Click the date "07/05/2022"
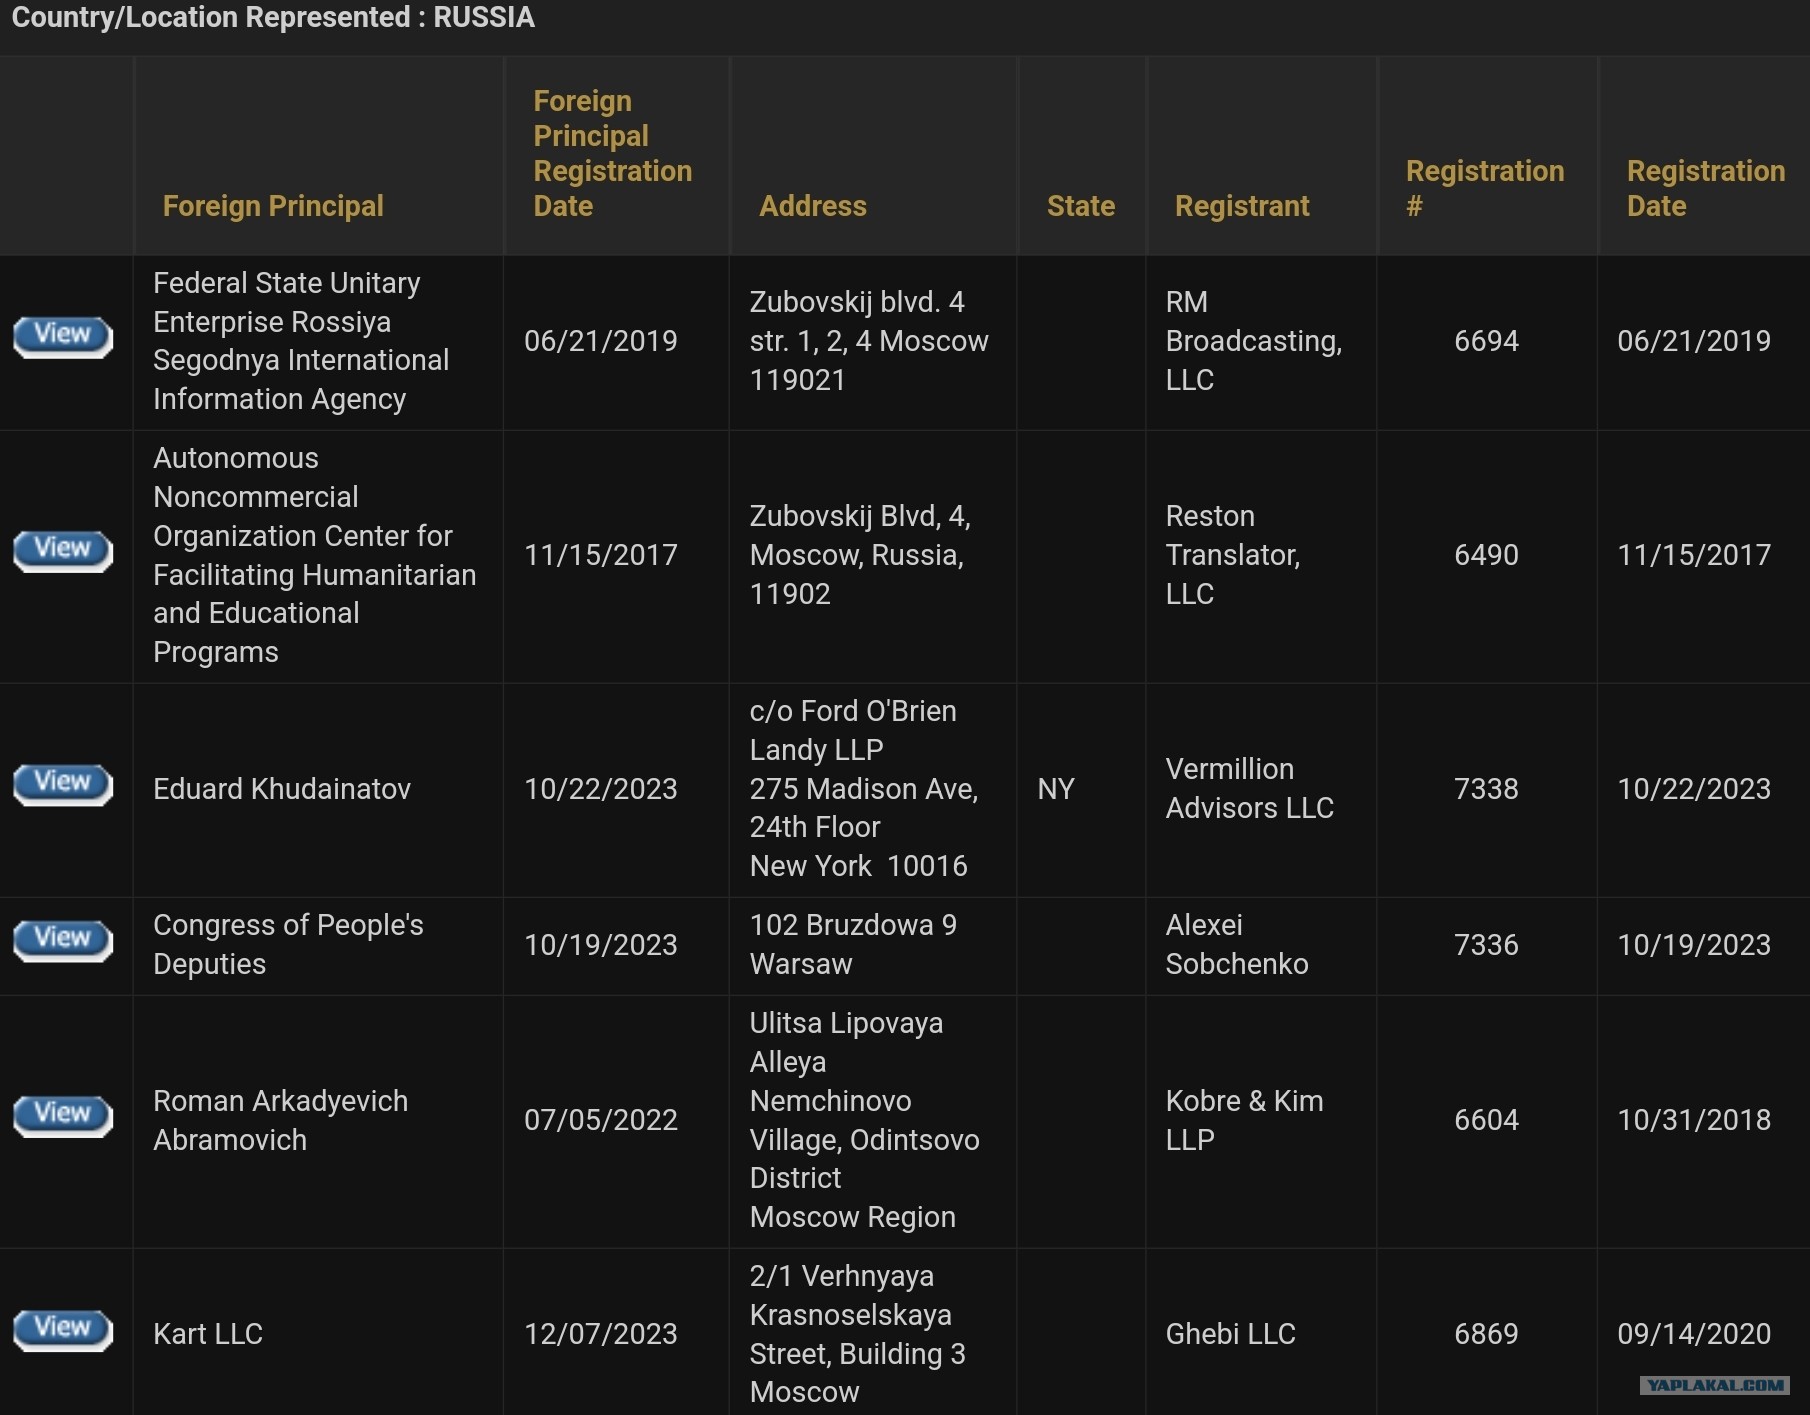 (x=601, y=1120)
